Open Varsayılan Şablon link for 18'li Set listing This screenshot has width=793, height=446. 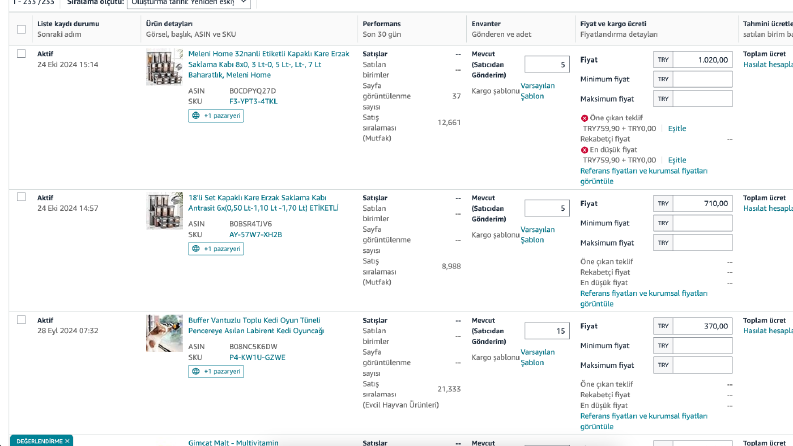tap(538, 235)
